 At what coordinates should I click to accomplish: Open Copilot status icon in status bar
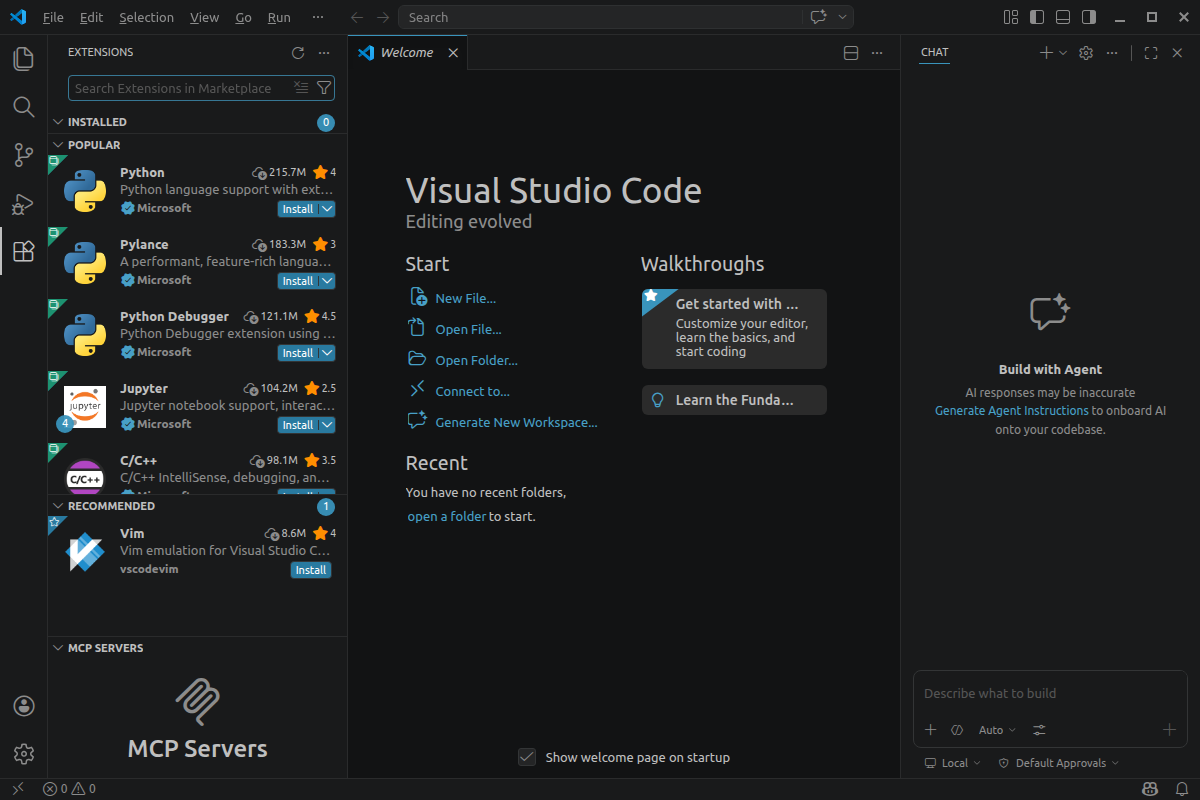(1151, 789)
